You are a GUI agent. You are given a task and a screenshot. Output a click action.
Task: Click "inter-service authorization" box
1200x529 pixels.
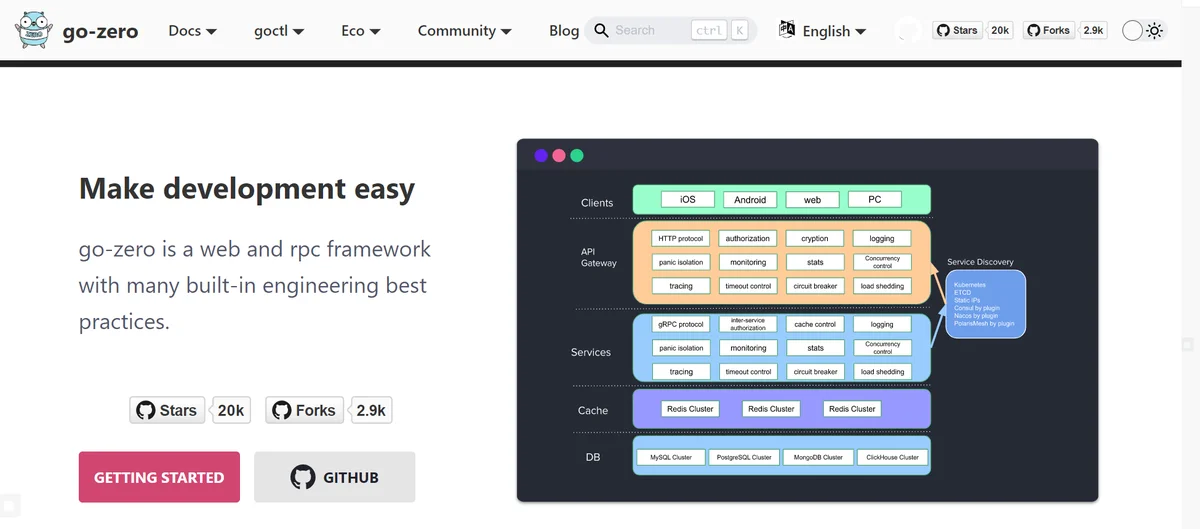748,324
